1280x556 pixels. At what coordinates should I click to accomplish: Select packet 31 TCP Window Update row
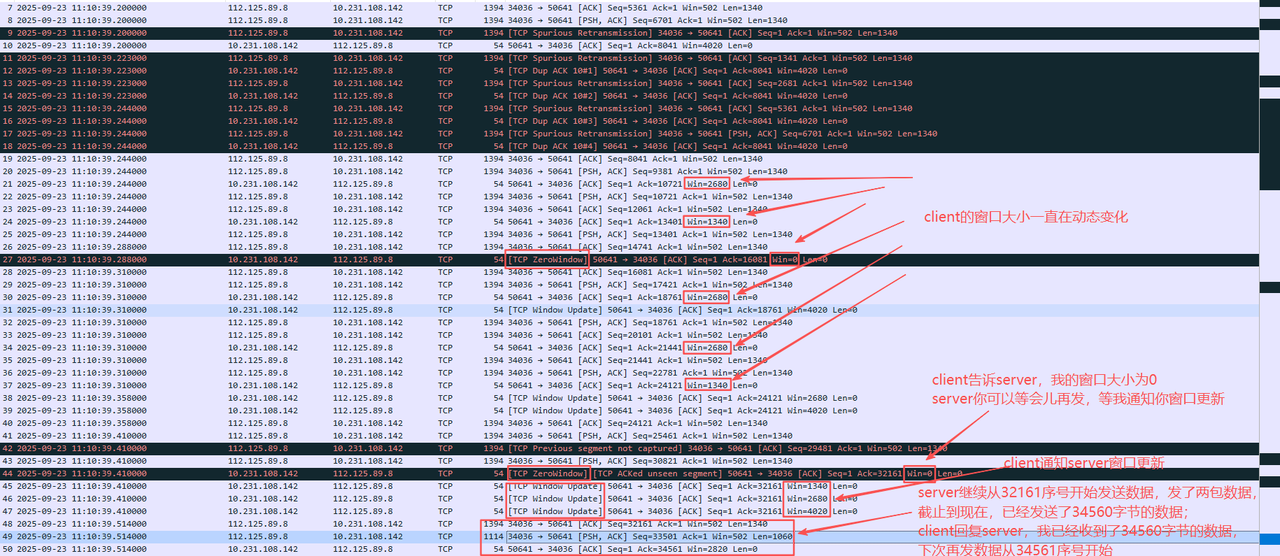tap(640, 309)
